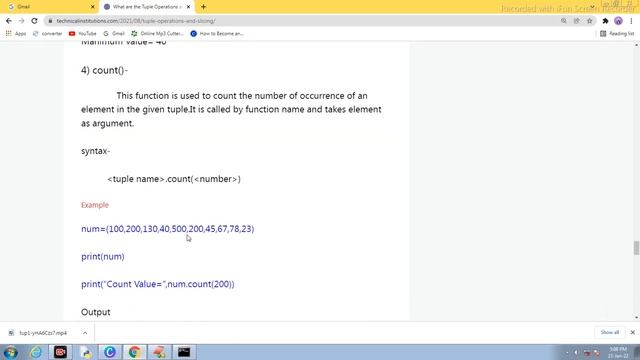640x360 pixels.
Task: Open the screen recorder app in the taskbar
Action: click(60, 352)
